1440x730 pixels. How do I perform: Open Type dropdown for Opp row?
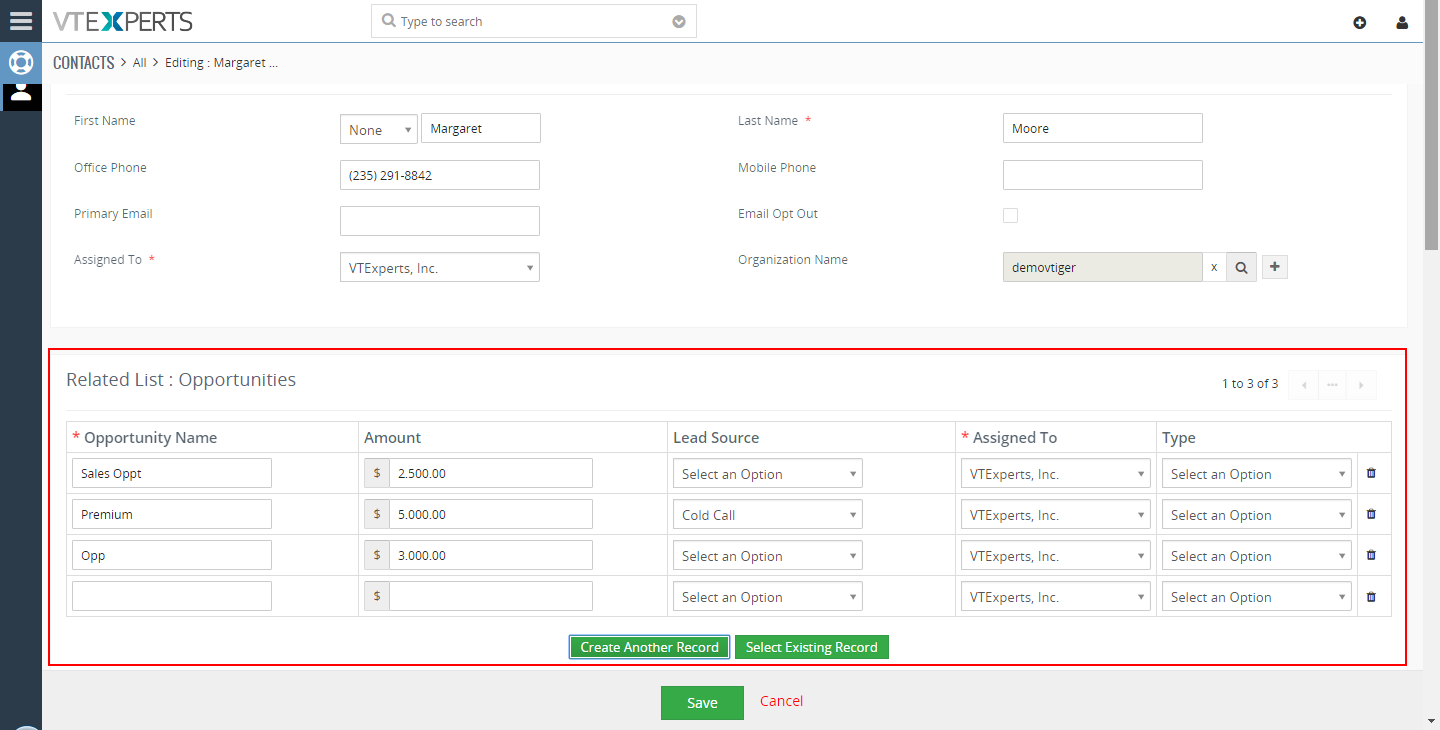[1257, 556]
